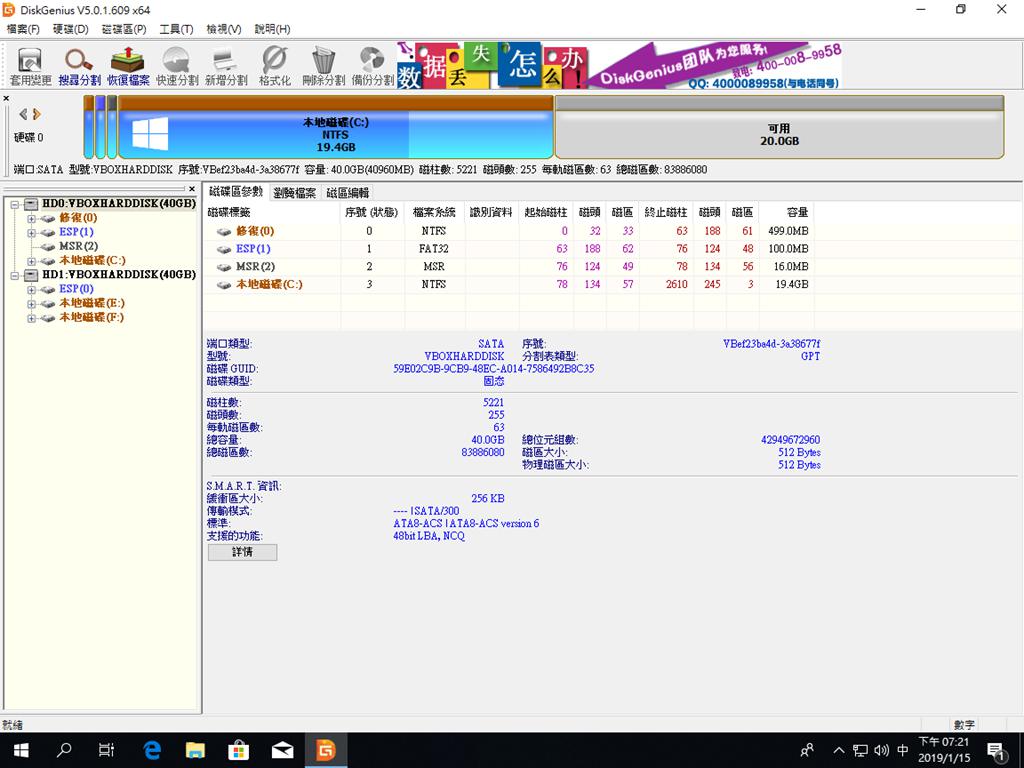The width and height of the screenshot is (1024, 768).
Task: Expand 本地磁碟(C:) node in the disk tree
Action: [x=31, y=261]
